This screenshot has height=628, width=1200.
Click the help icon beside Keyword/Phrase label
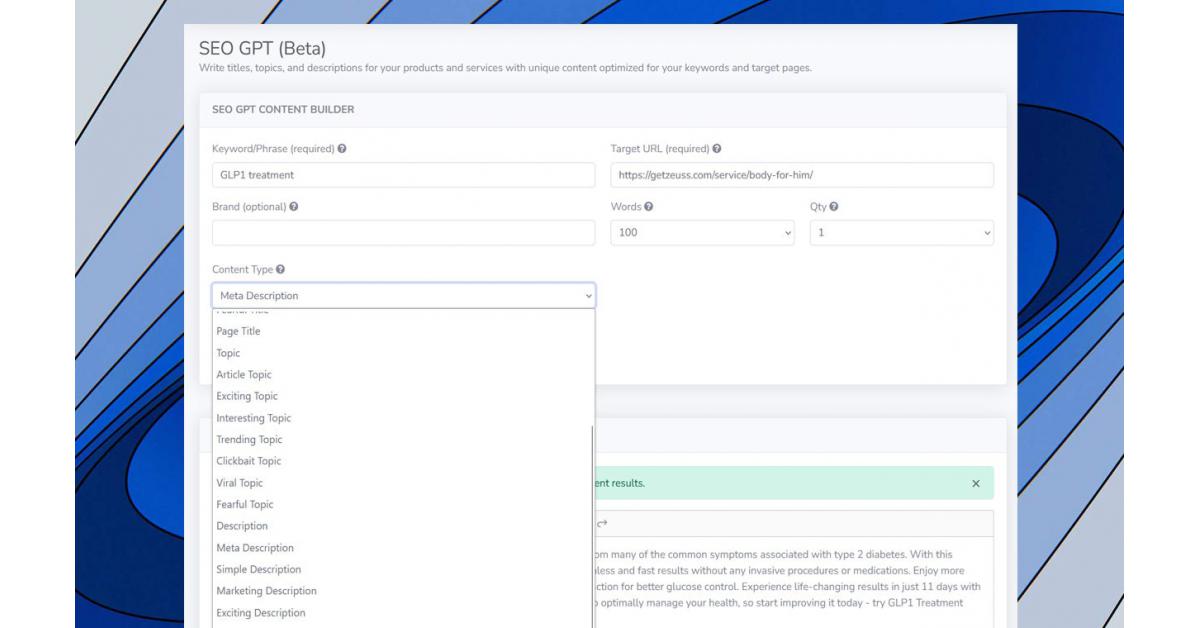(342, 149)
